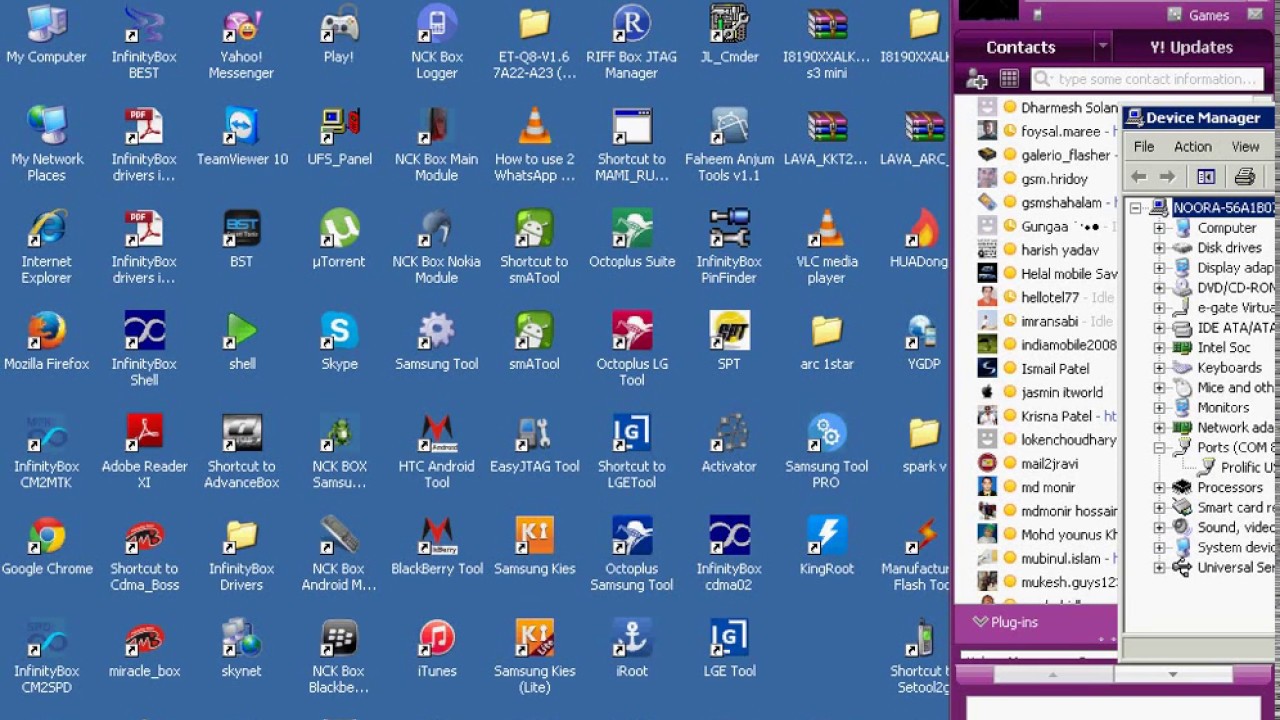This screenshot has height=720, width=1280.
Task: Select contact jasmin itworld
Action: (1061, 393)
